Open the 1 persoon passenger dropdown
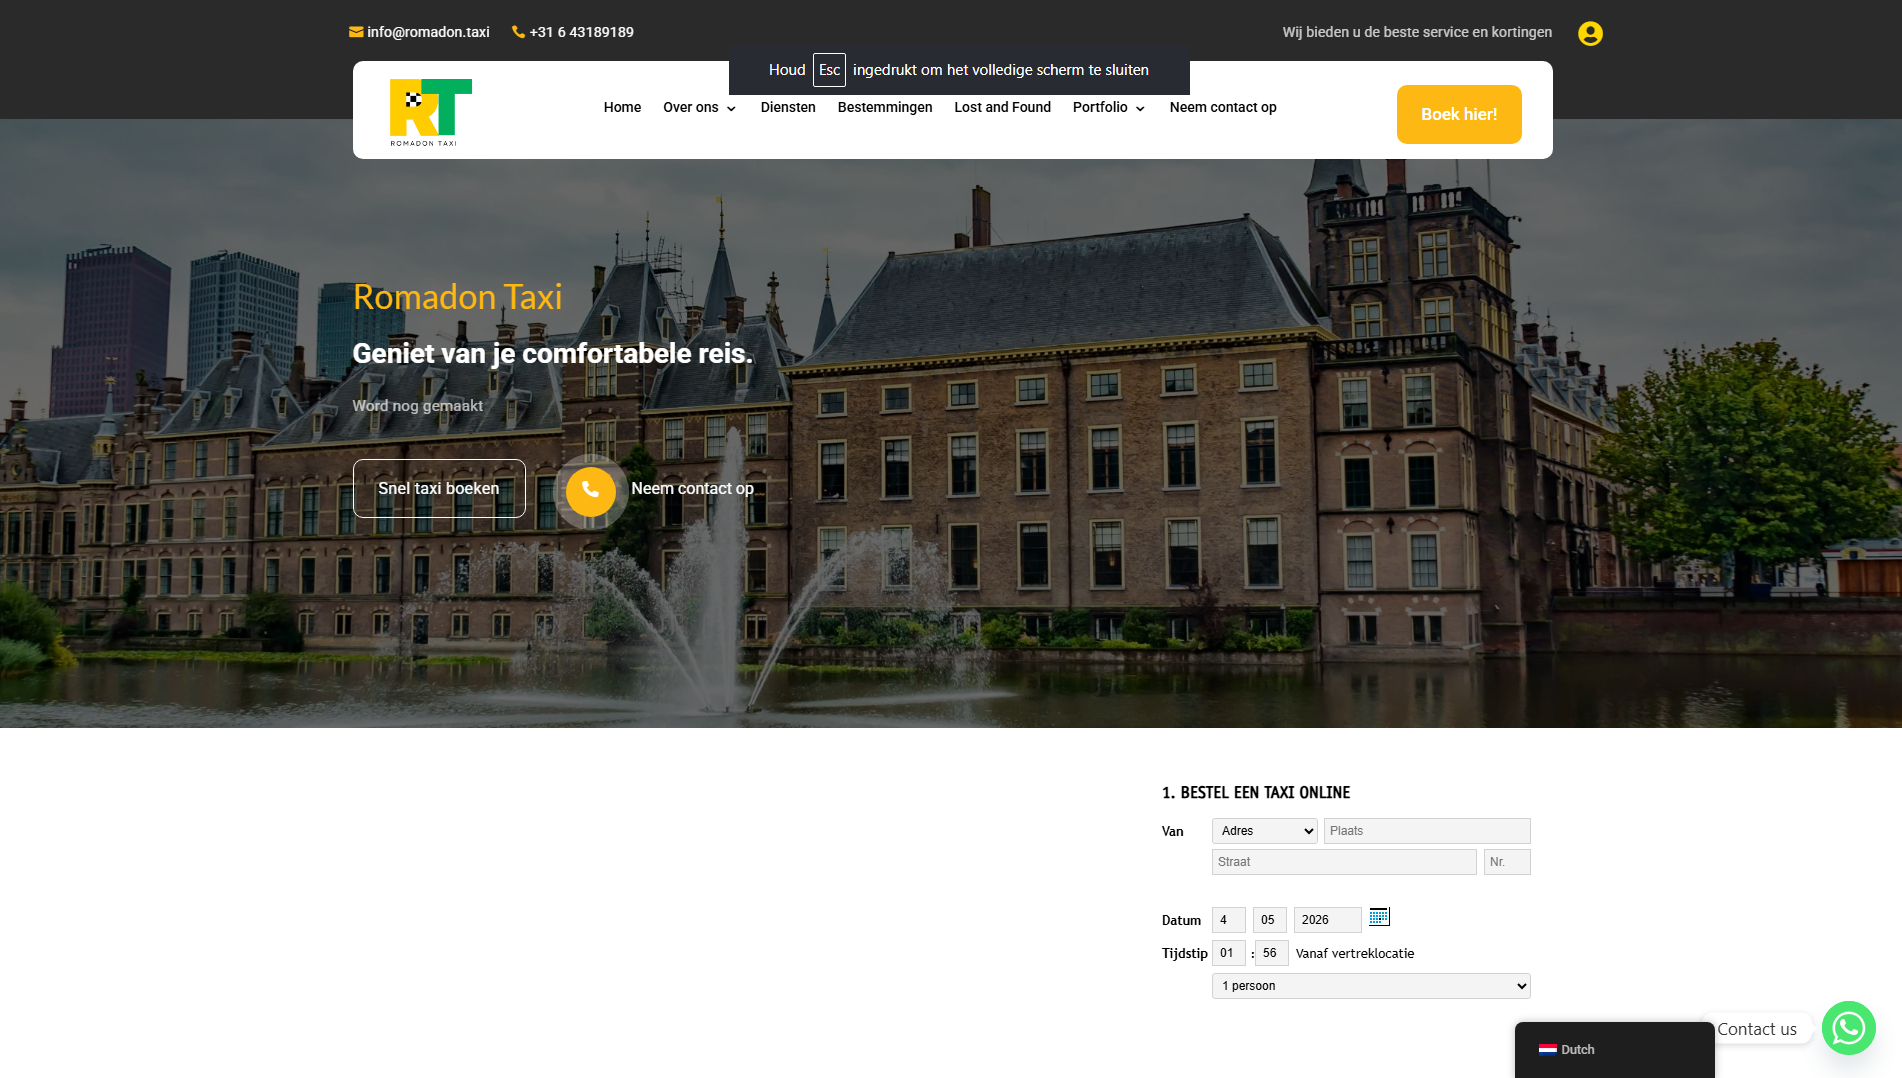 tap(1371, 986)
